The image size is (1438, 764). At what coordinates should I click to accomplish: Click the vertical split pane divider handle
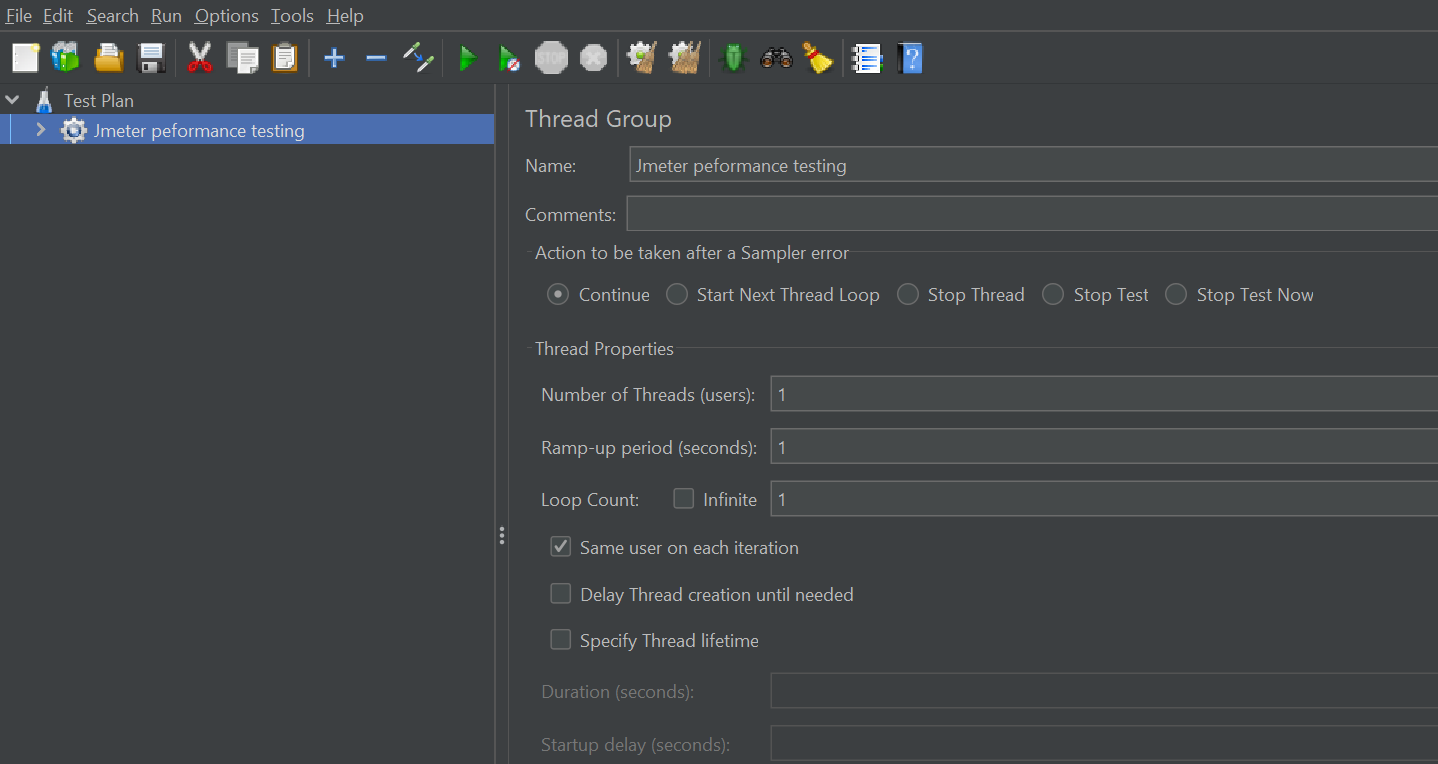(501, 535)
